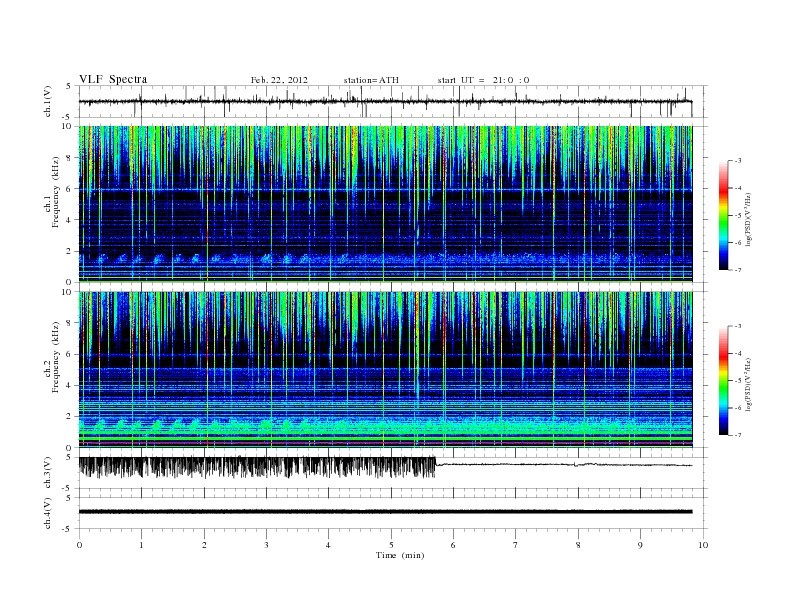Viewport: 792px width, 612px height.
Task: Click the "ch.3(V)" axis label
Action: click(47, 473)
